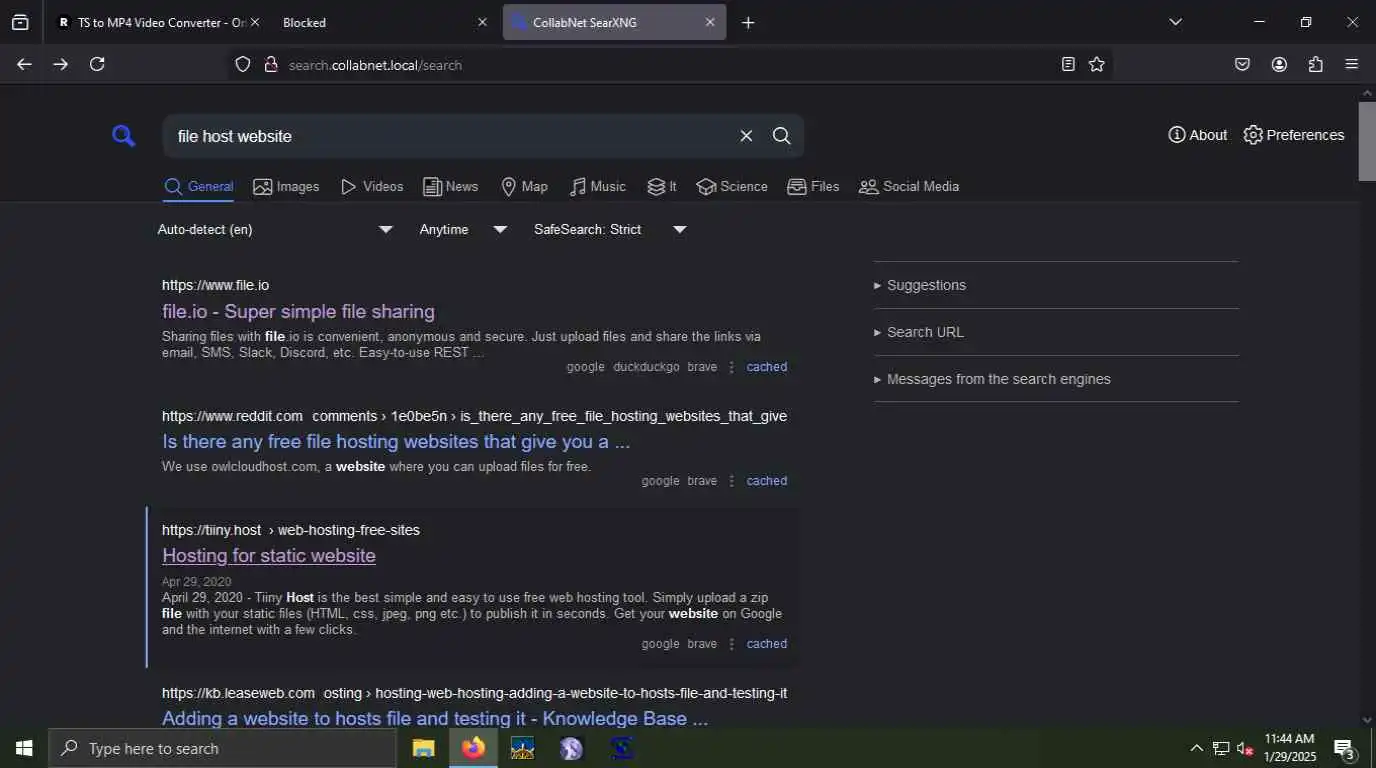Show hidden system tray icons
Screen dimensions: 1376x768
point(1196,748)
